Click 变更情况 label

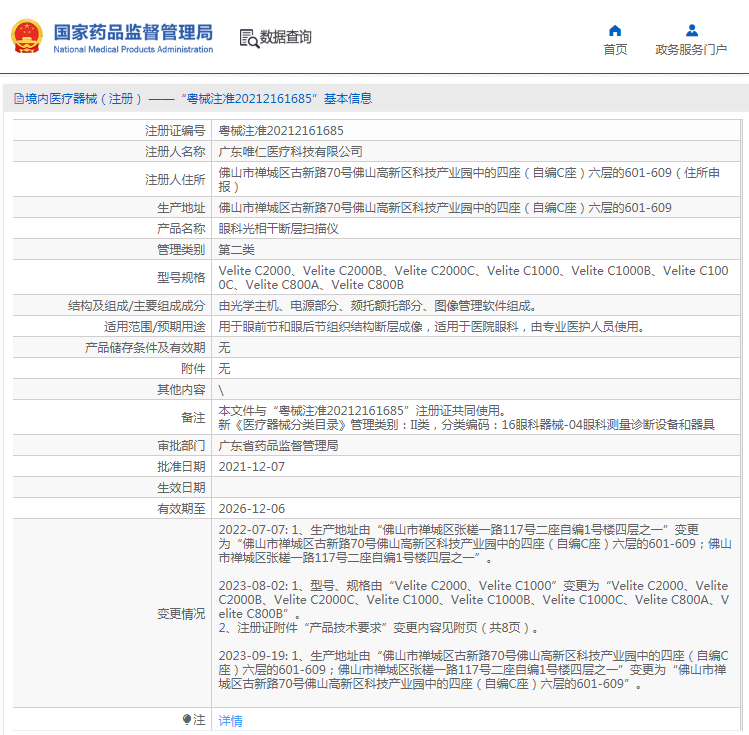point(181,614)
